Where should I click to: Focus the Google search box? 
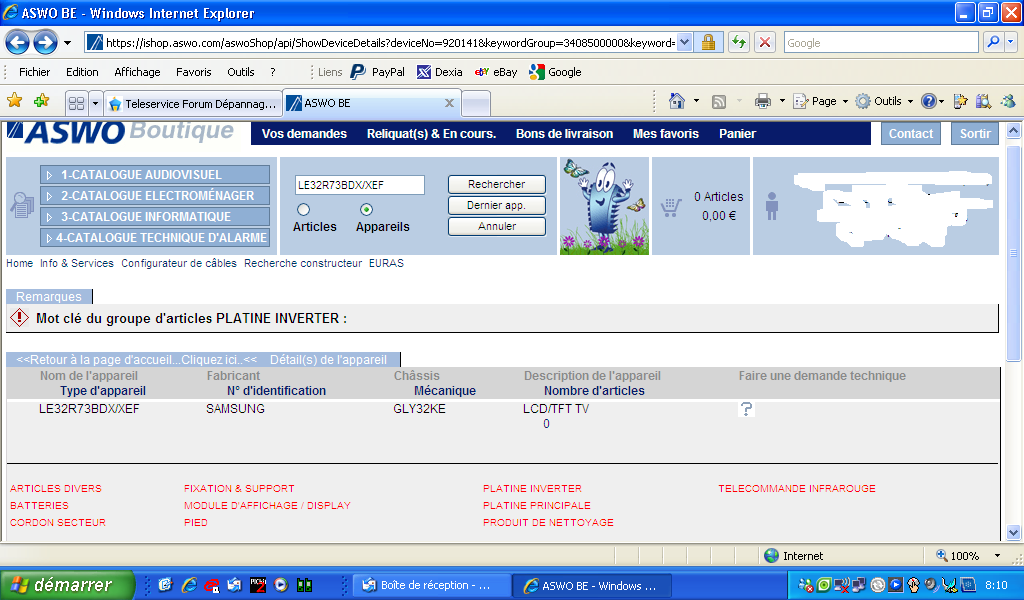[x=880, y=43]
